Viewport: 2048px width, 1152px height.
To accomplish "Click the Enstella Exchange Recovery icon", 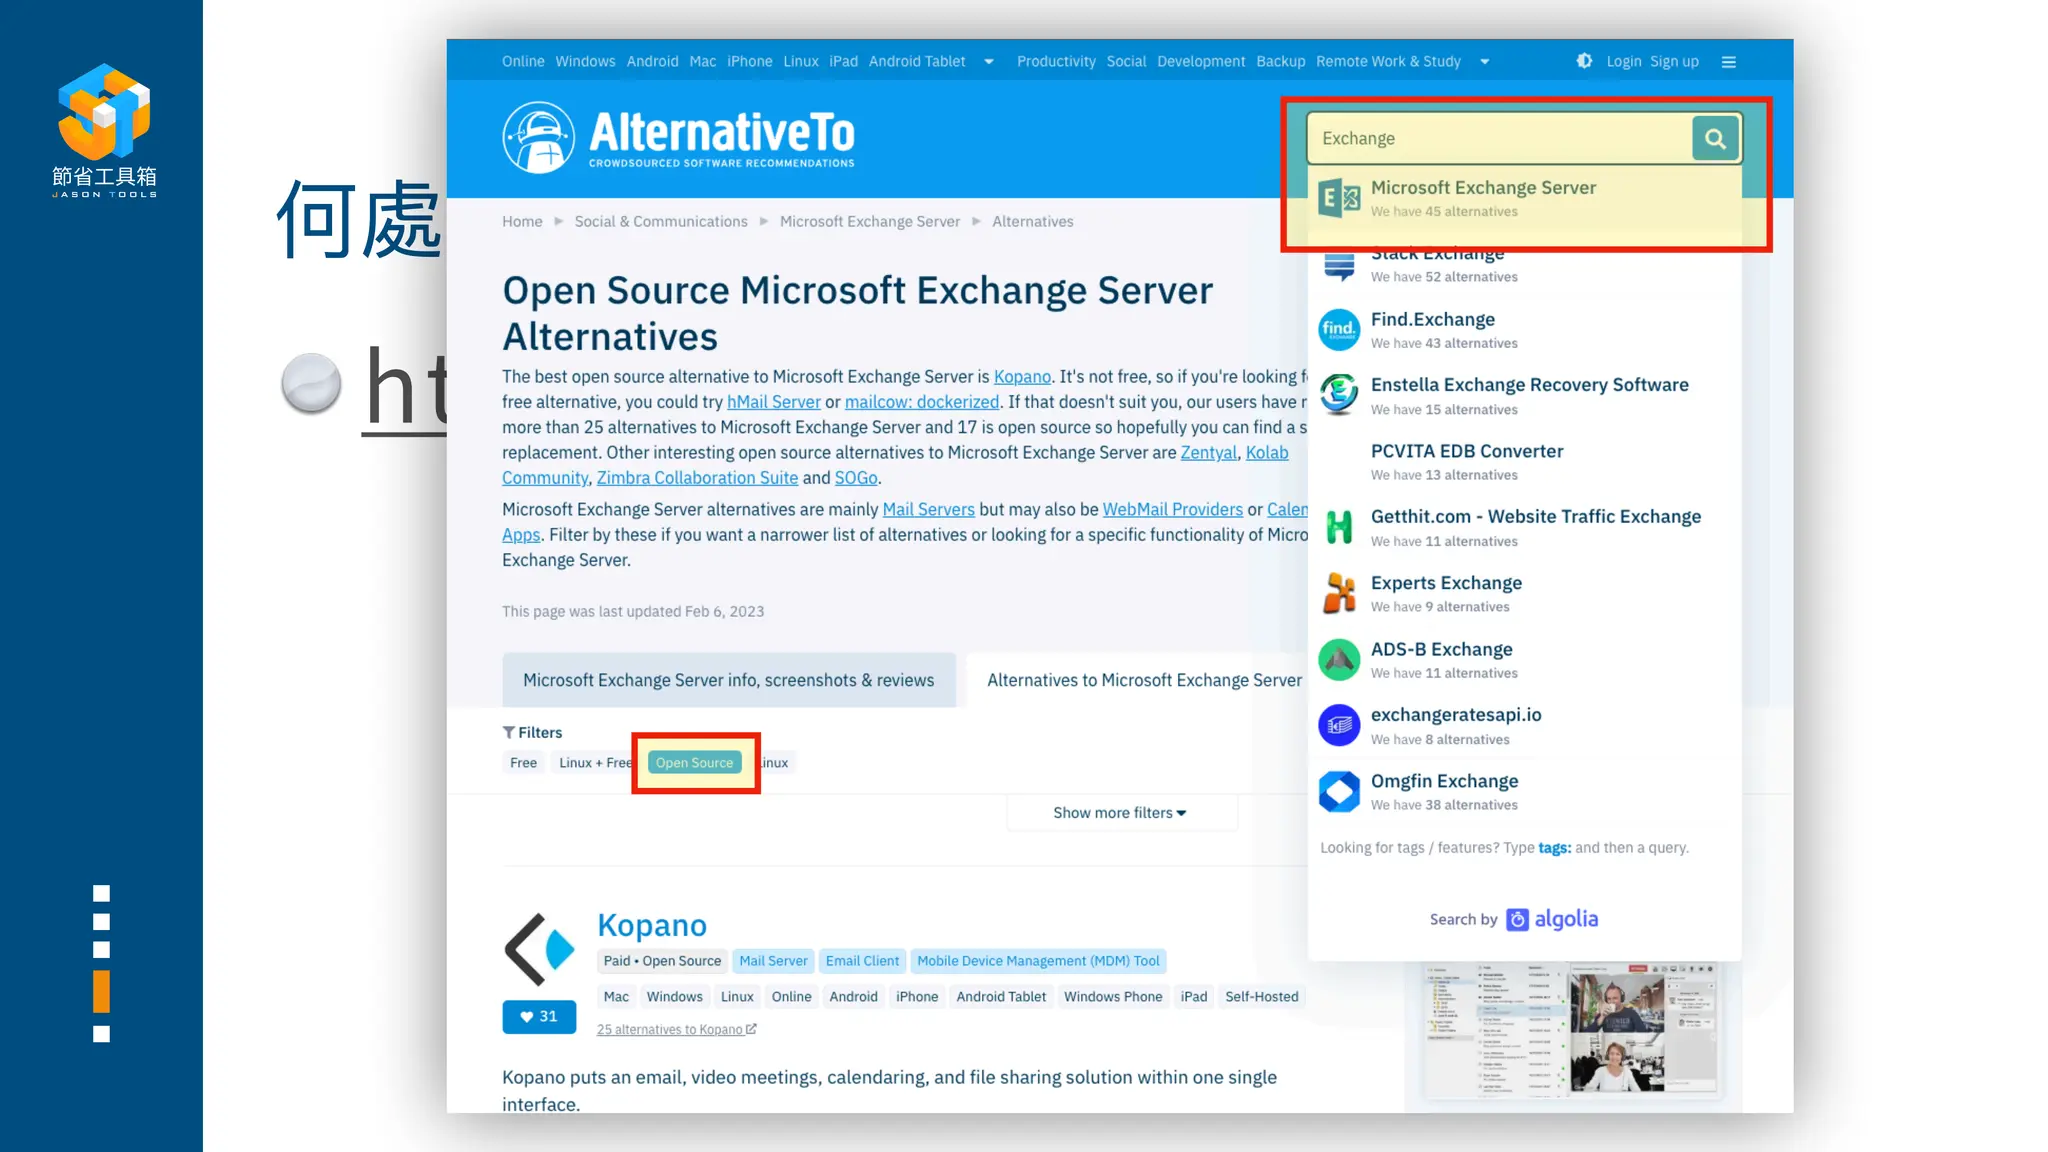I will point(1339,395).
